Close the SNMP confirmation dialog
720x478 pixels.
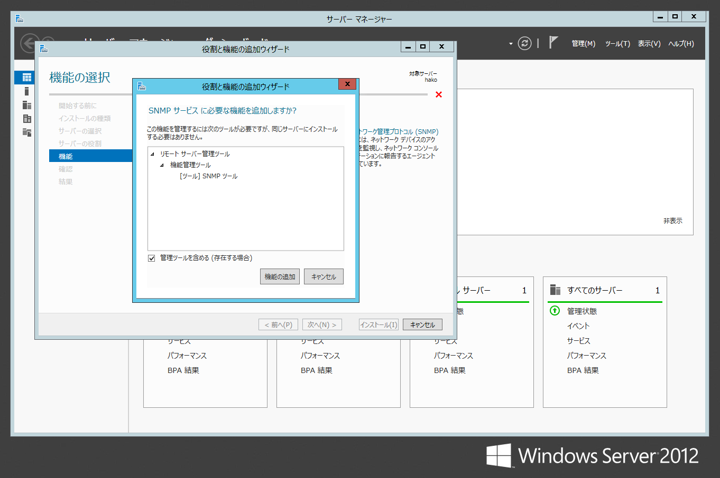click(x=347, y=84)
